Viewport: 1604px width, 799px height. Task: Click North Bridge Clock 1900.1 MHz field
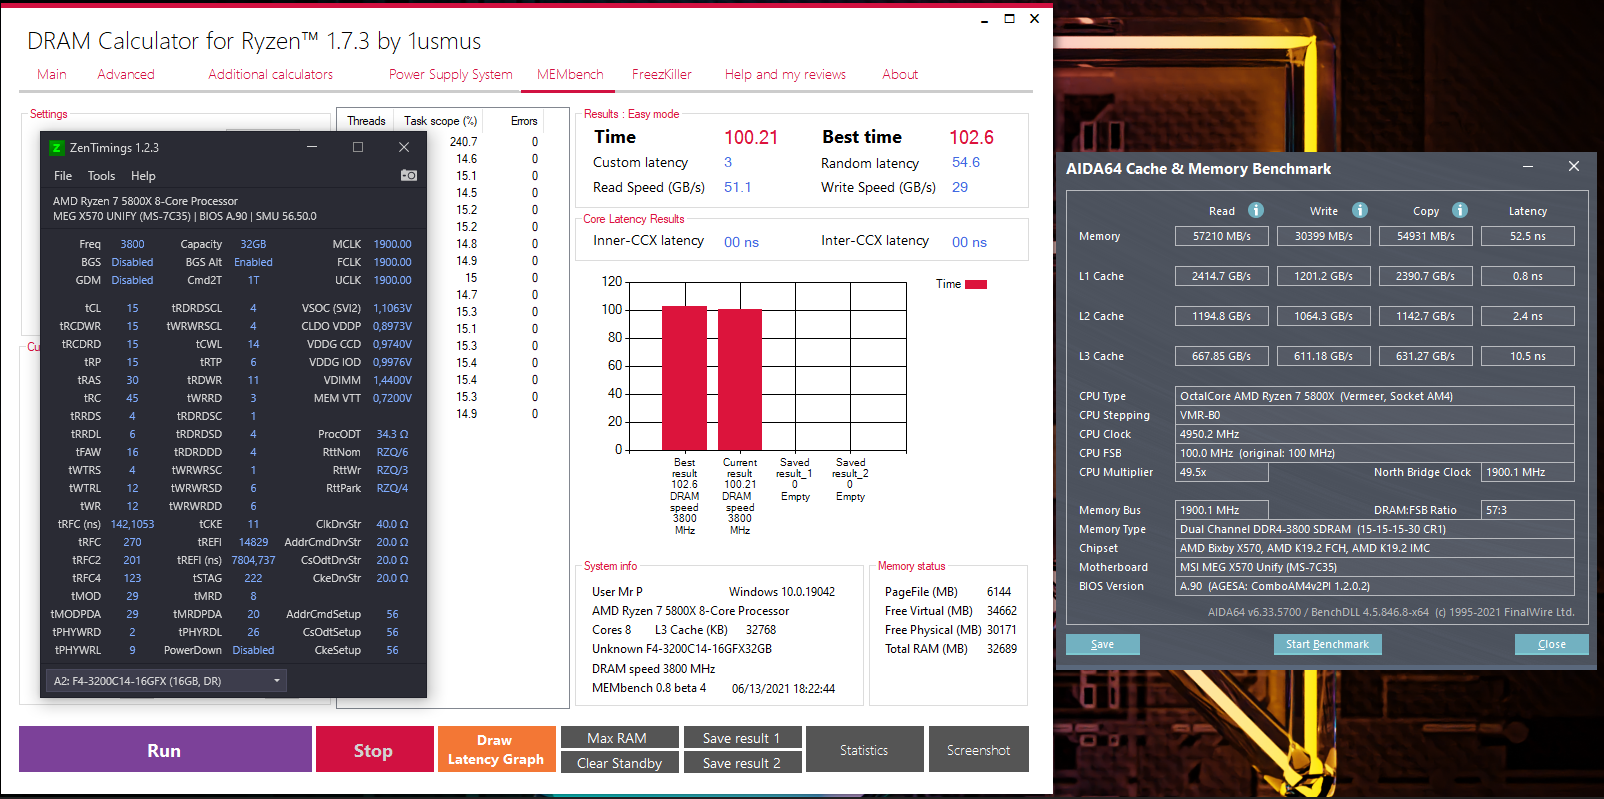1528,472
